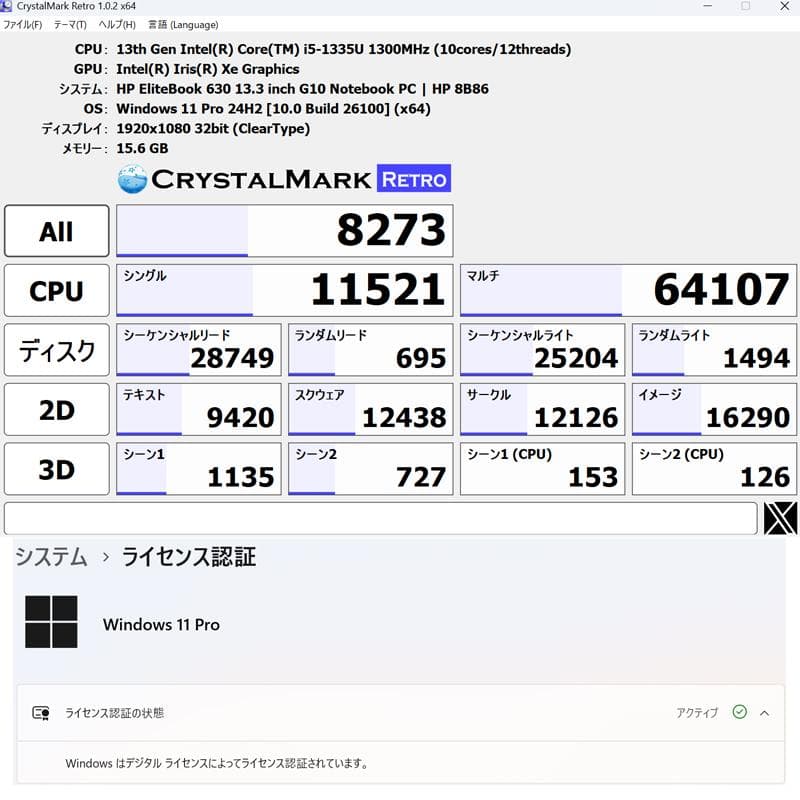The height and width of the screenshot is (800, 800).
Task: Click the purple RETRO badge icon
Action: tap(415, 178)
